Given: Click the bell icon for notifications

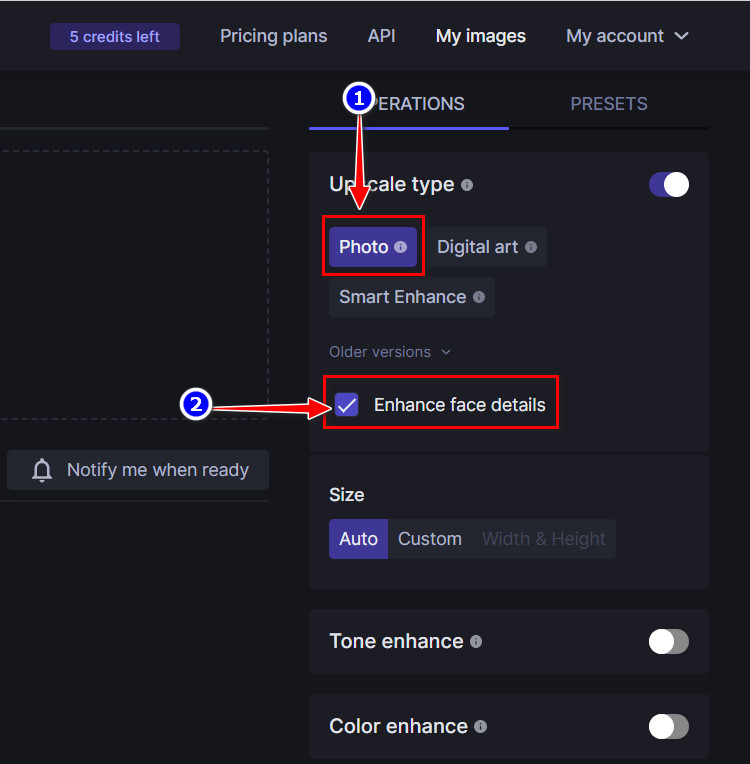Looking at the screenshot, I should [42, 470].
